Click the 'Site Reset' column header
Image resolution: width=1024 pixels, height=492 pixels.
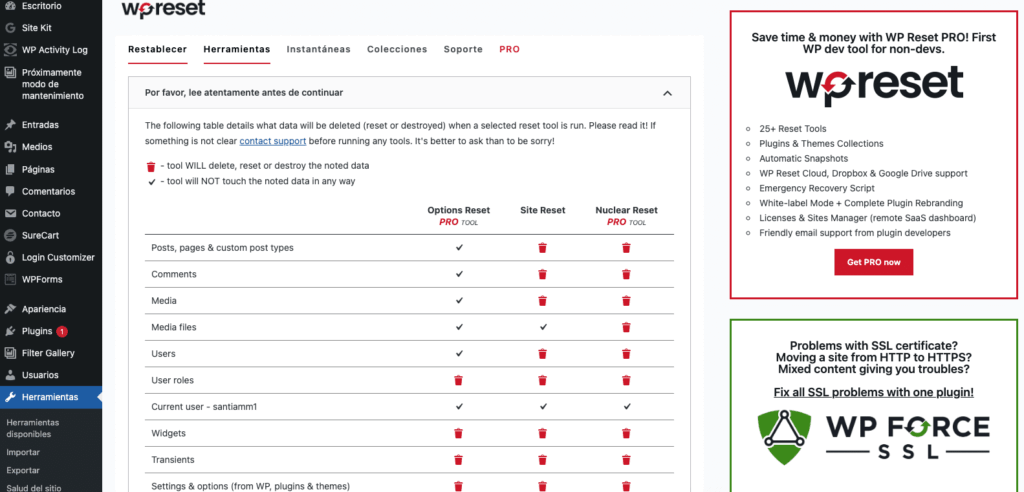point(543,210)
